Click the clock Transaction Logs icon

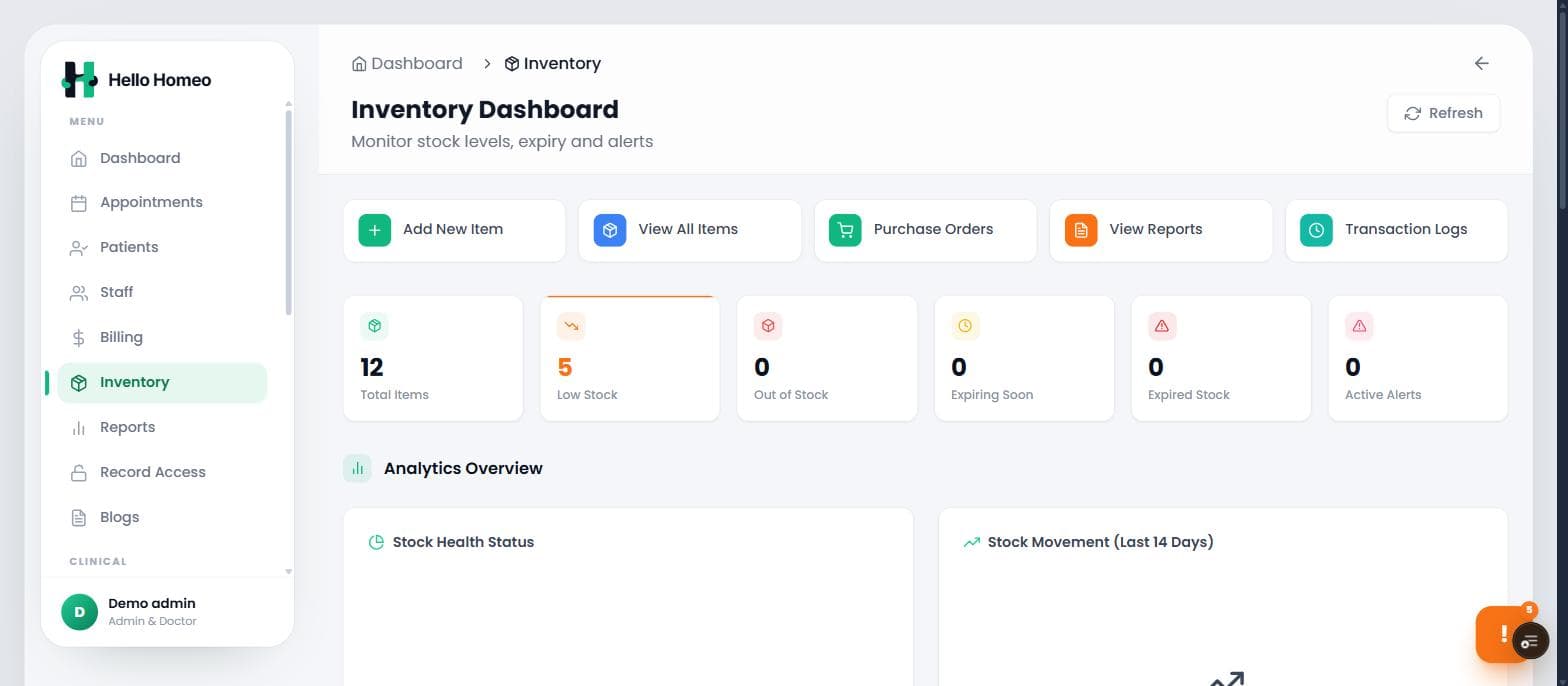click(1316, 230)
